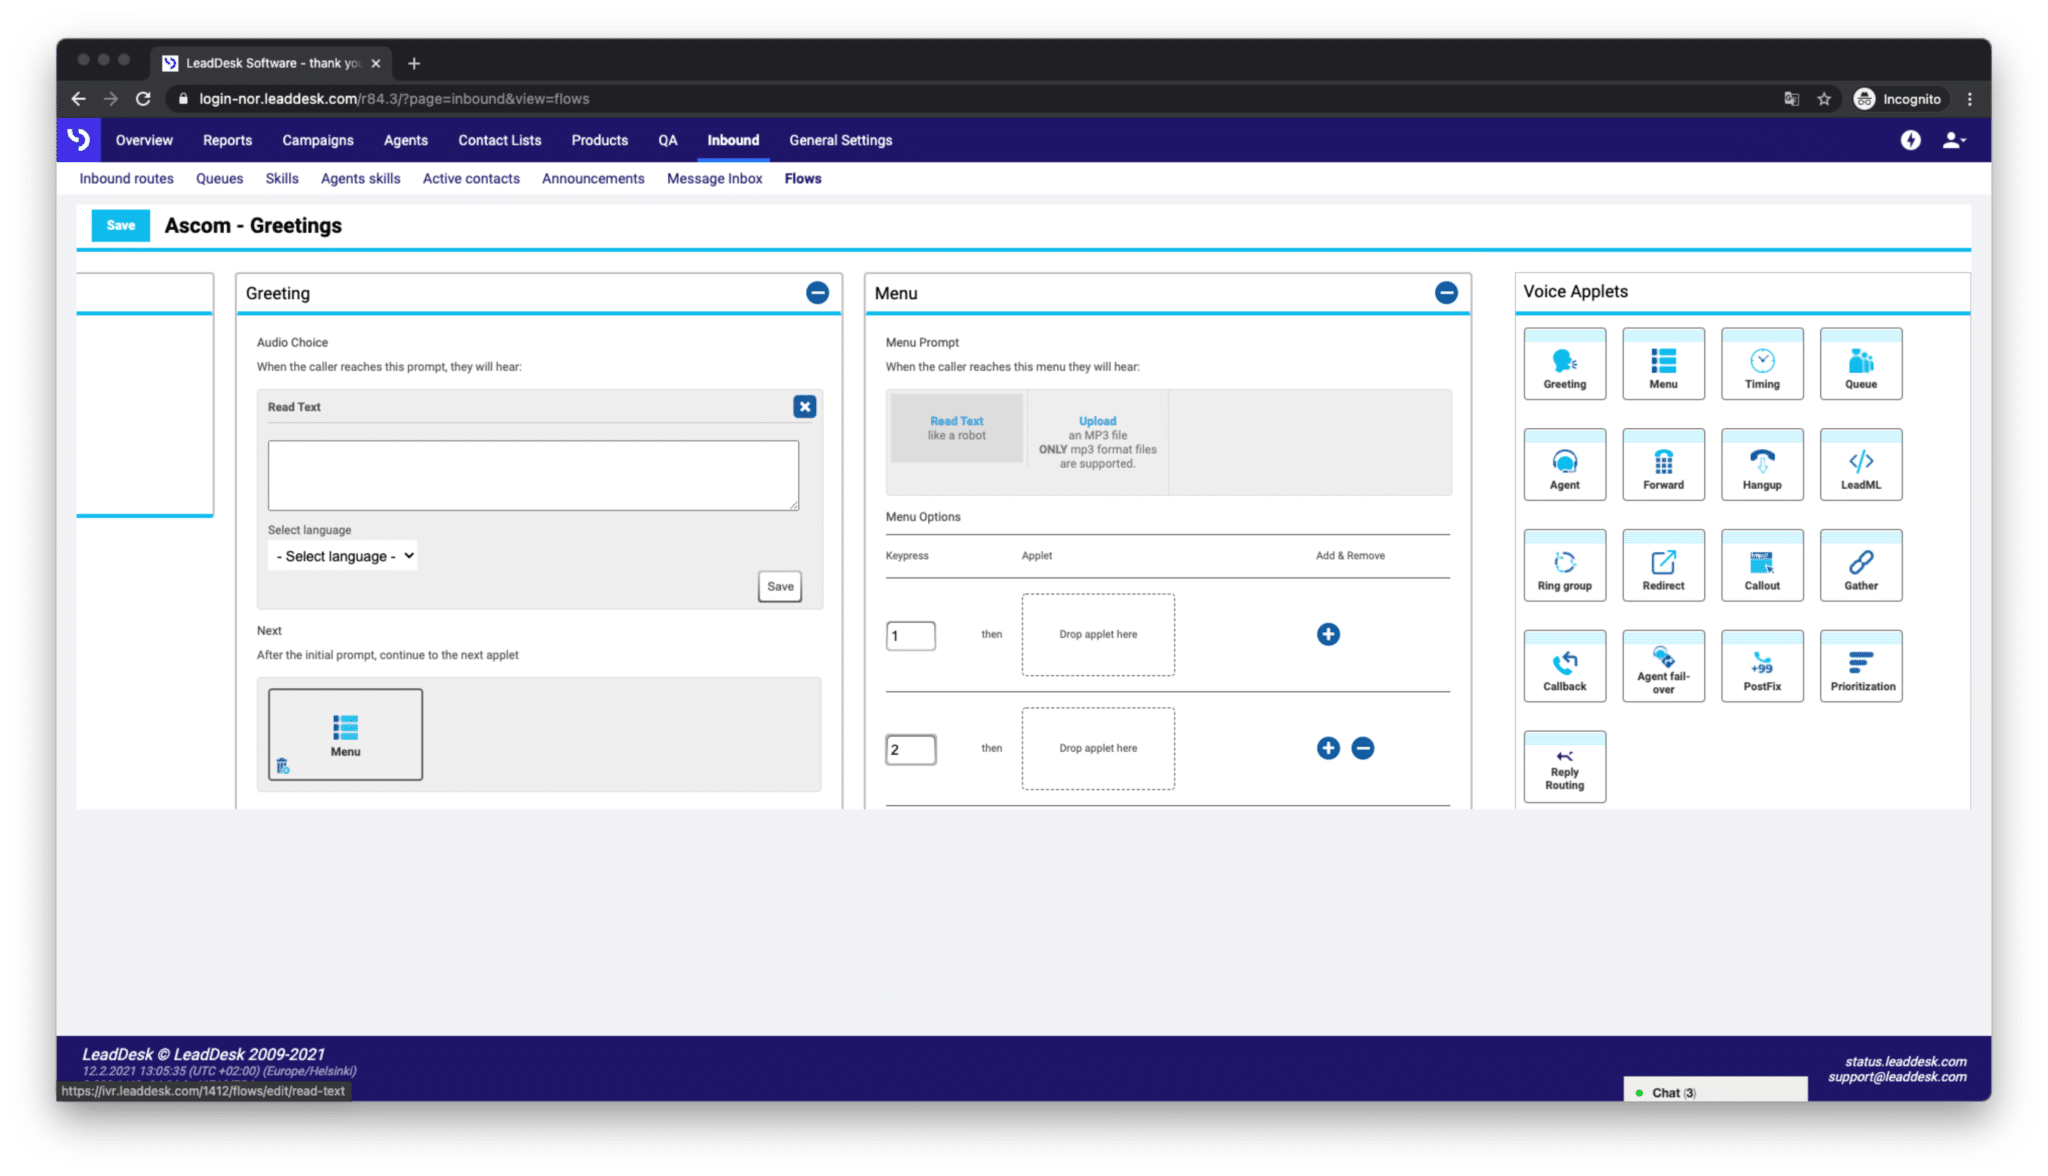This screenshot has height=1176, width=2048.
Task: Click the add button for keypress 1
Action: pos(1328,633)
